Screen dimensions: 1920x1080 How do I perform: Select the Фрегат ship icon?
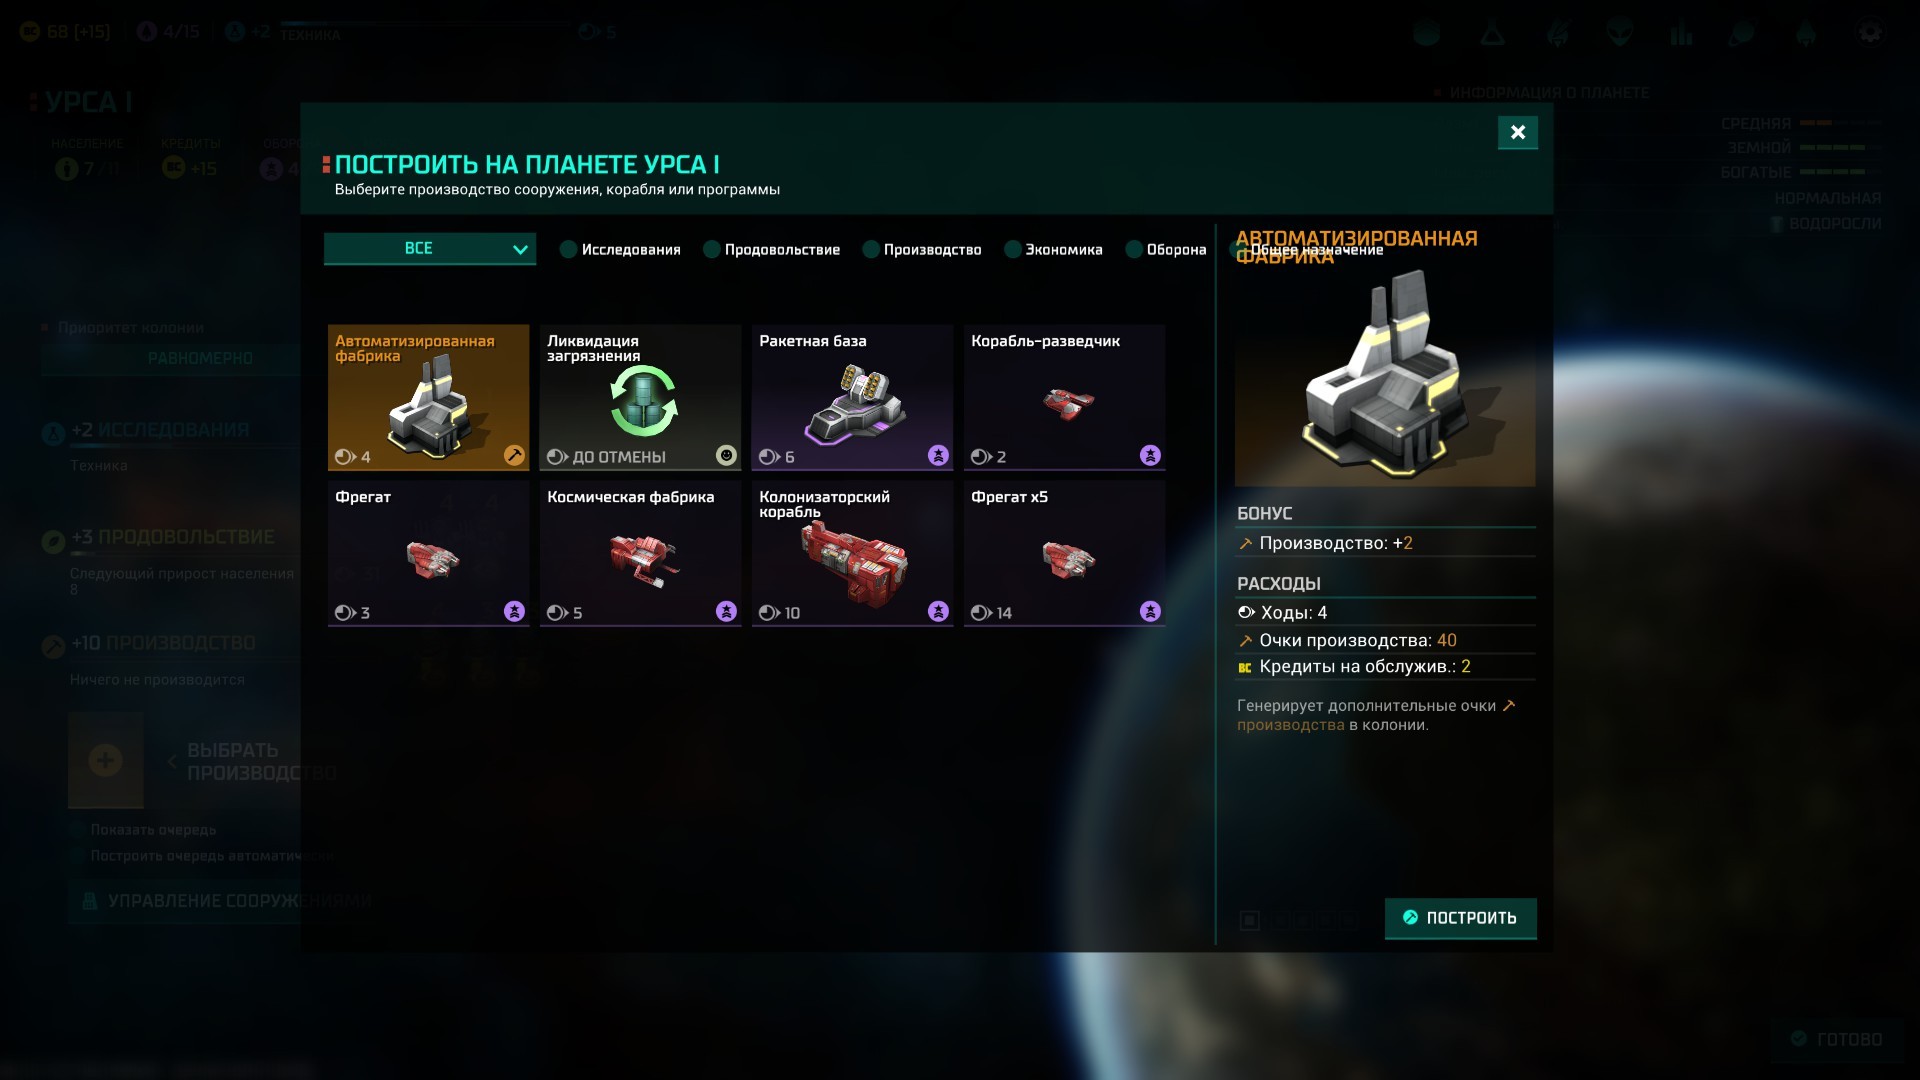click(432, 559)
